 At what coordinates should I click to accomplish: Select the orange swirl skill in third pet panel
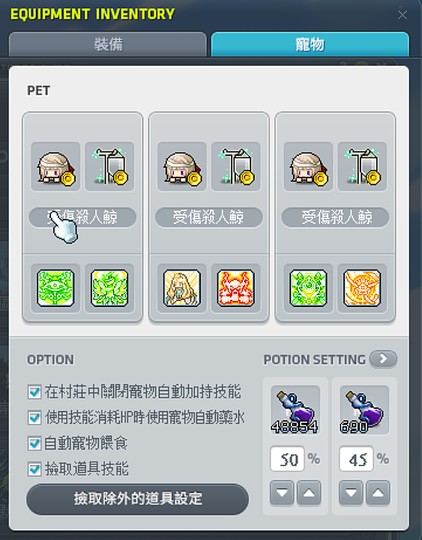point(362,288)
